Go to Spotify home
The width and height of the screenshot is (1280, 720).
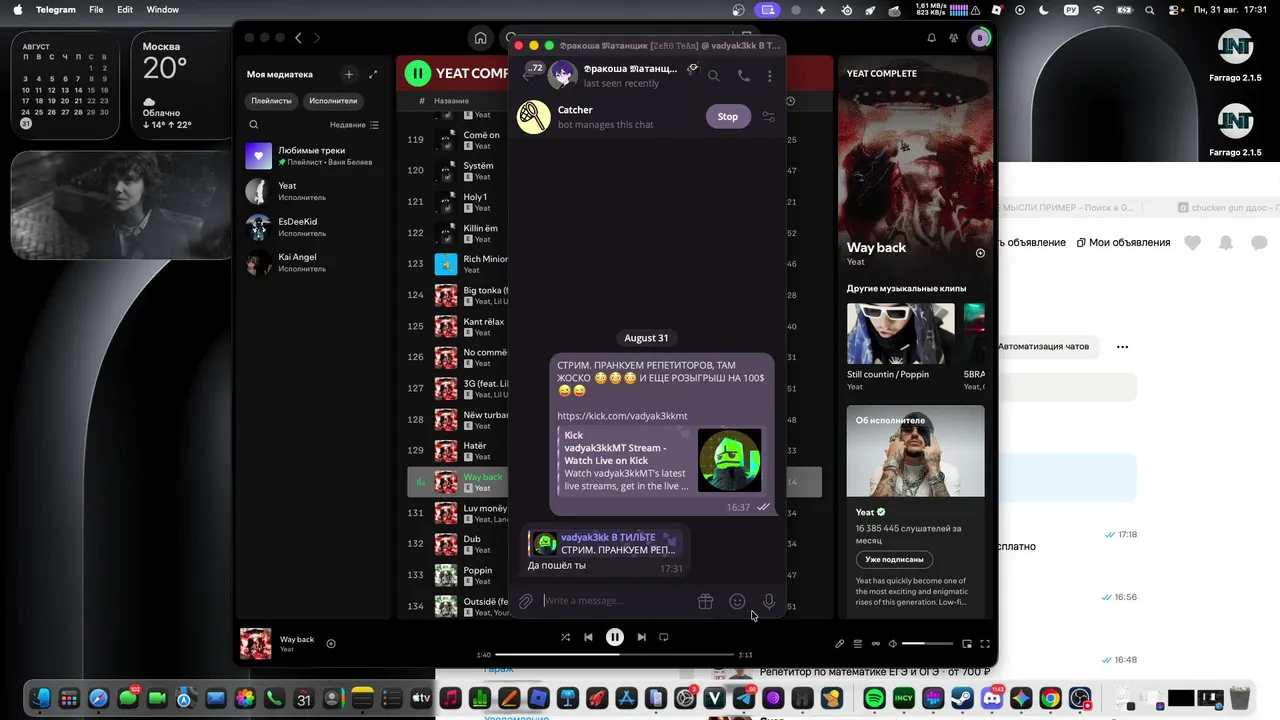481,38
